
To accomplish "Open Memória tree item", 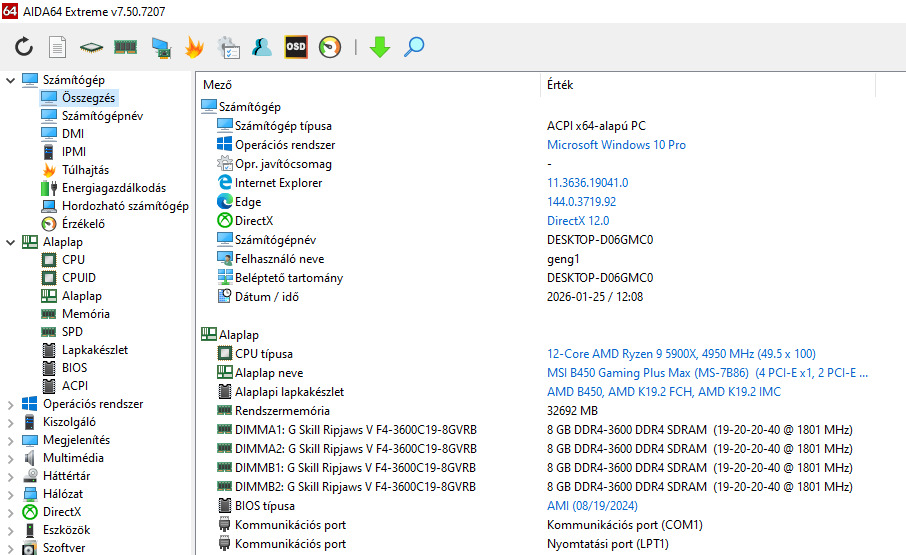I will click(86, 314).
